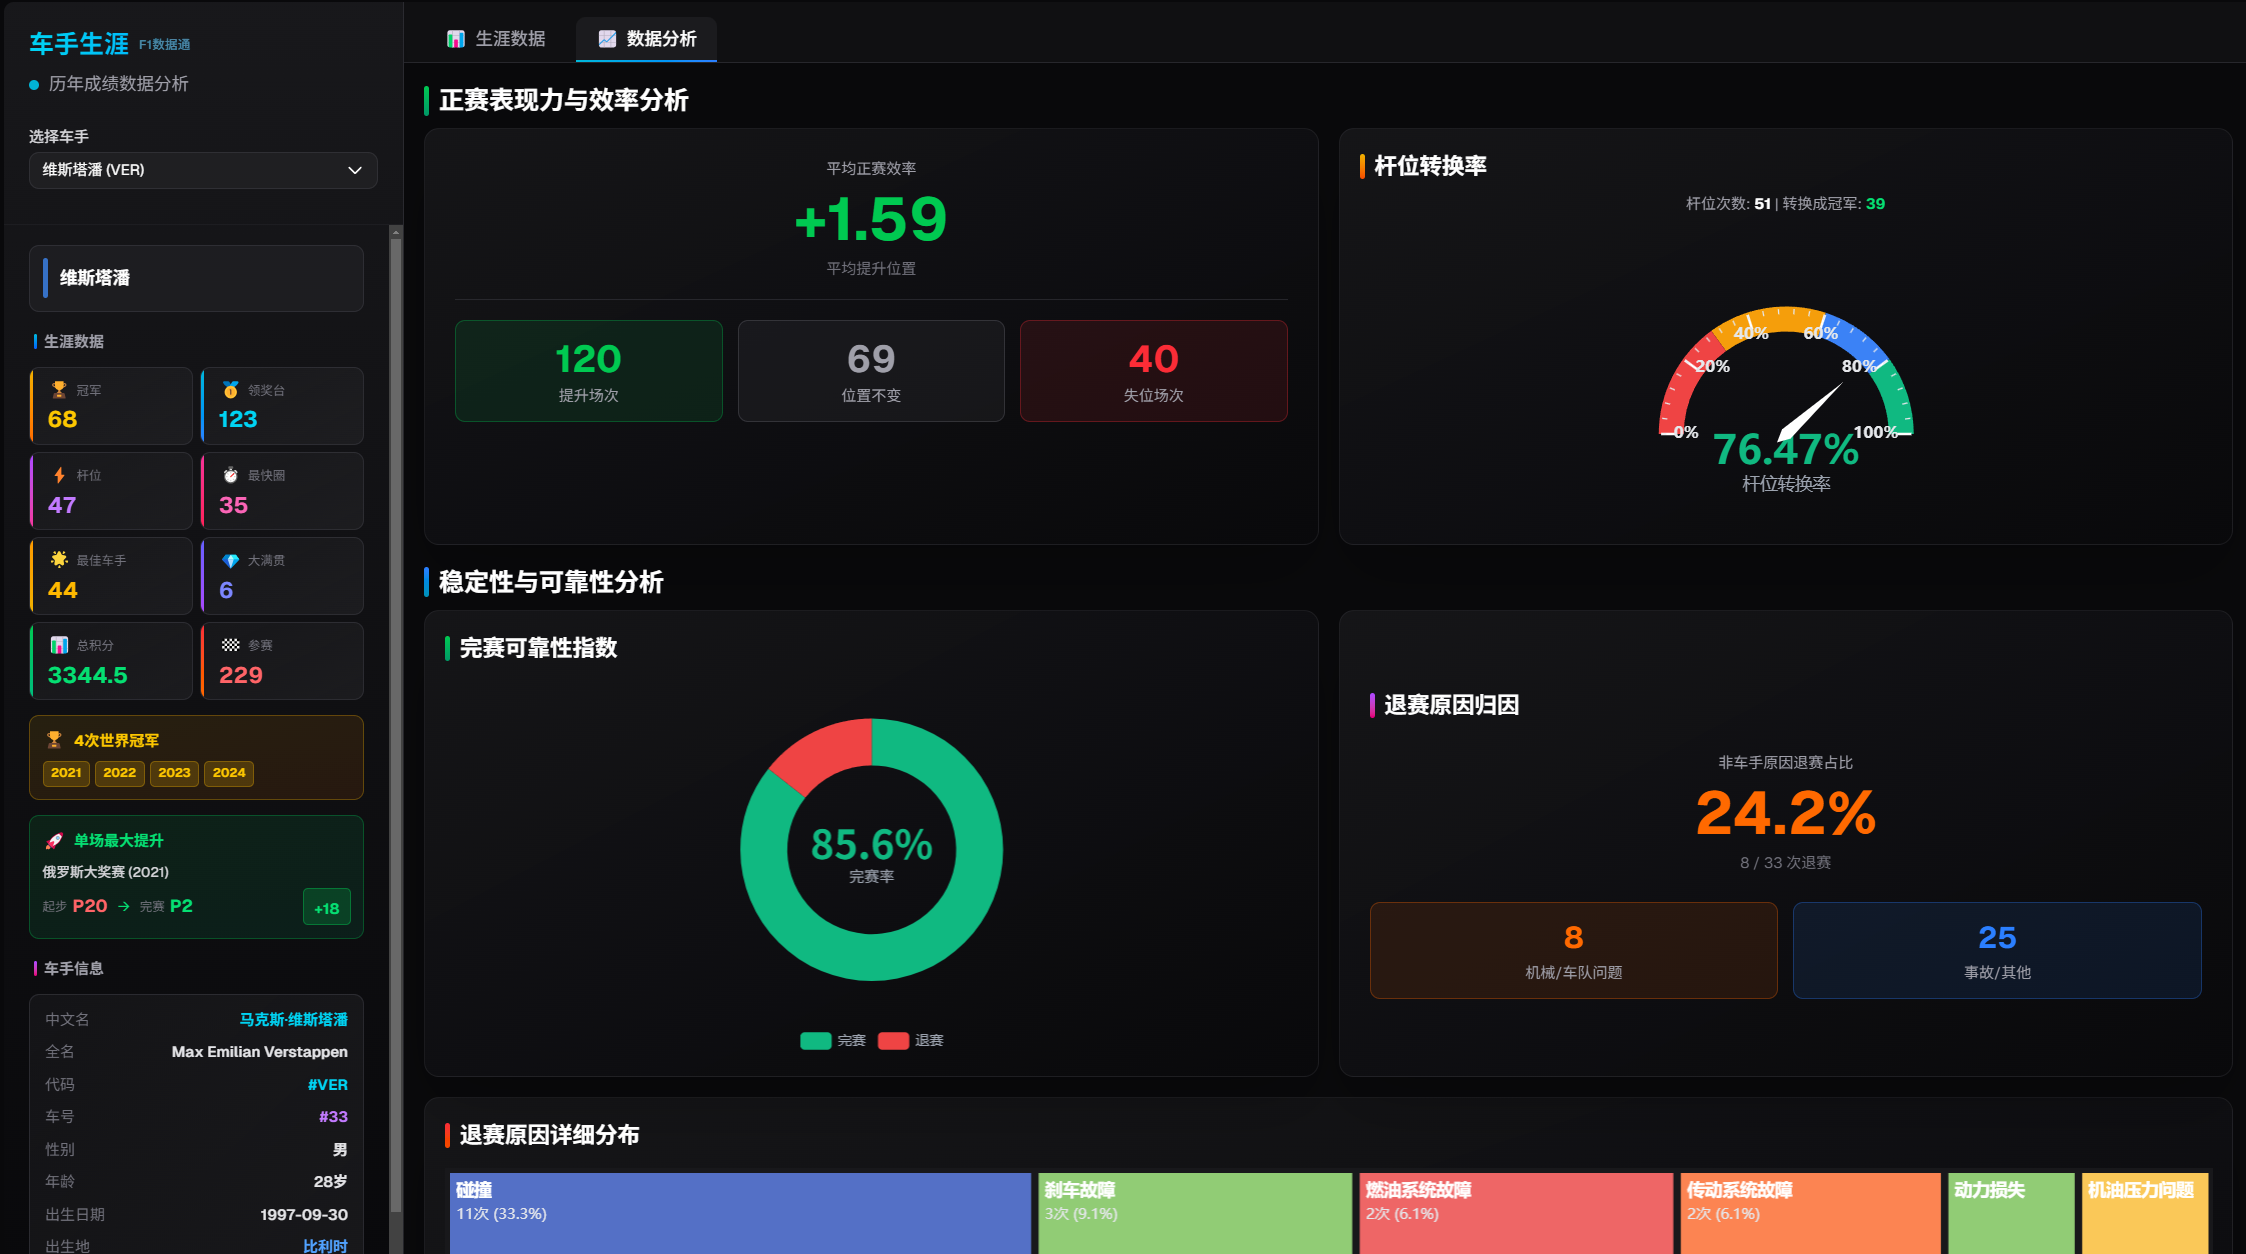Toggle the 退赛 legend item
The image size is (2246, 1254).
tap(911, 1040)
